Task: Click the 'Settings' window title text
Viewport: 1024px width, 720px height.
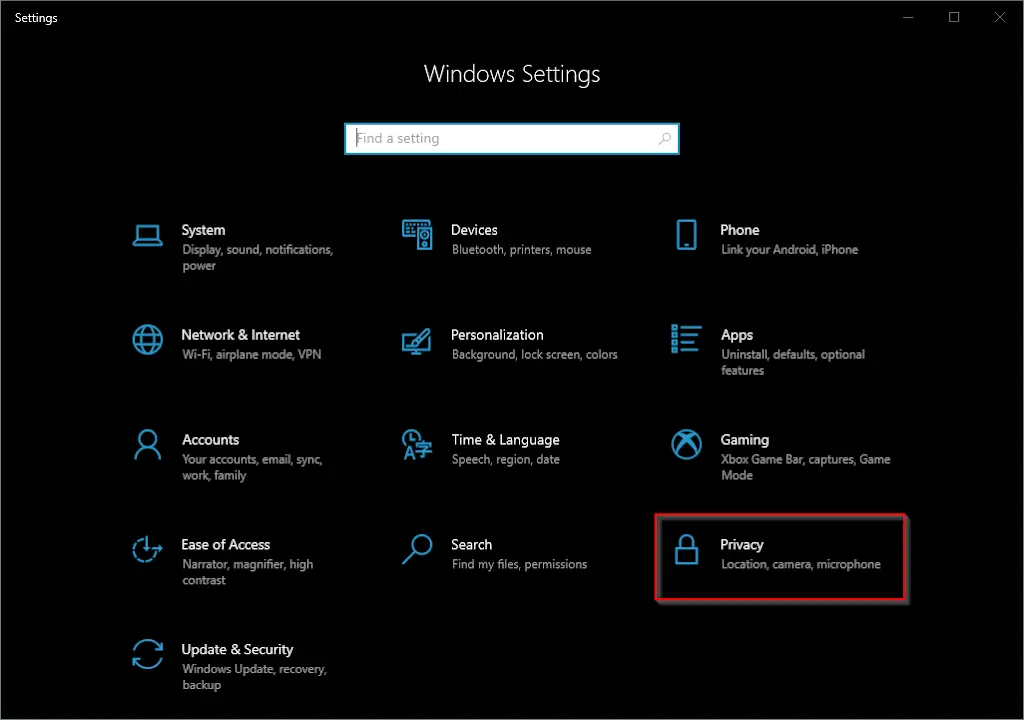Action: (36, 18)
